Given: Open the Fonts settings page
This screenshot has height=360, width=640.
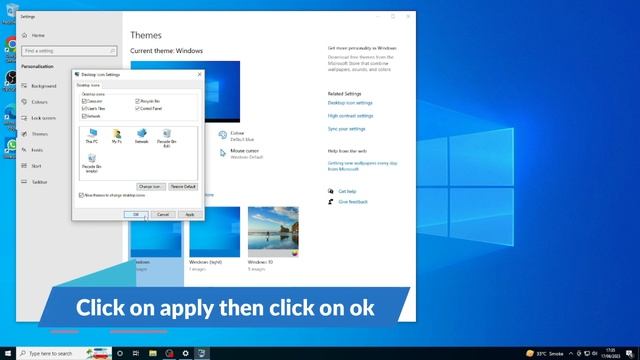Looking at the screenshot, I should (x=32, y=150).
